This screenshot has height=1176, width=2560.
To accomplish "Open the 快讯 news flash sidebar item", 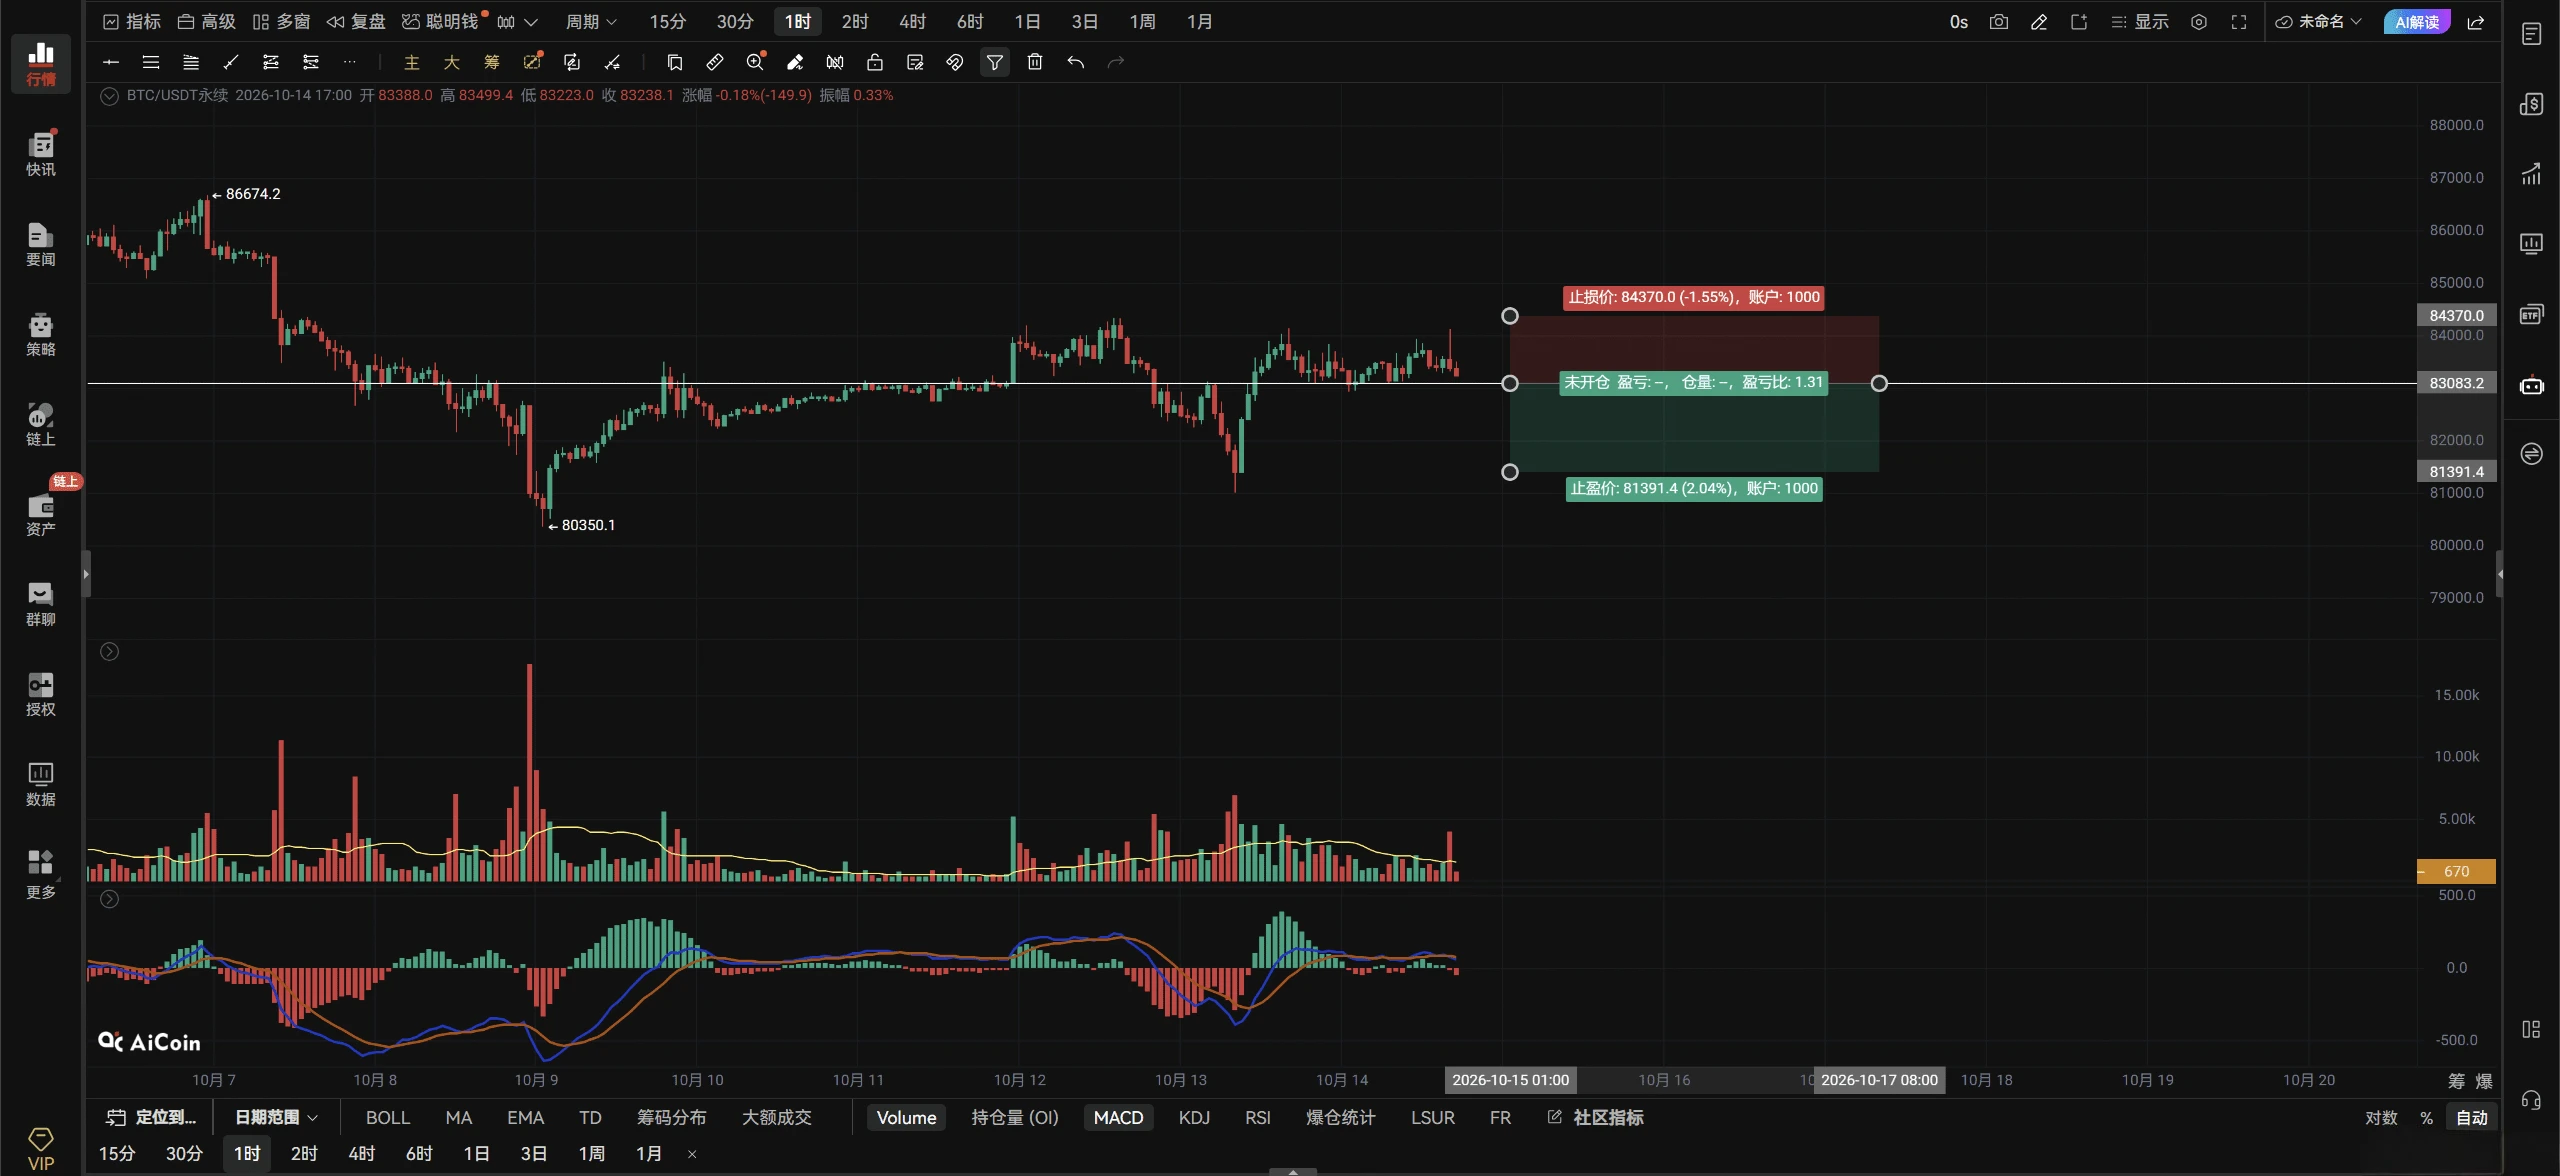I will 41,154.
